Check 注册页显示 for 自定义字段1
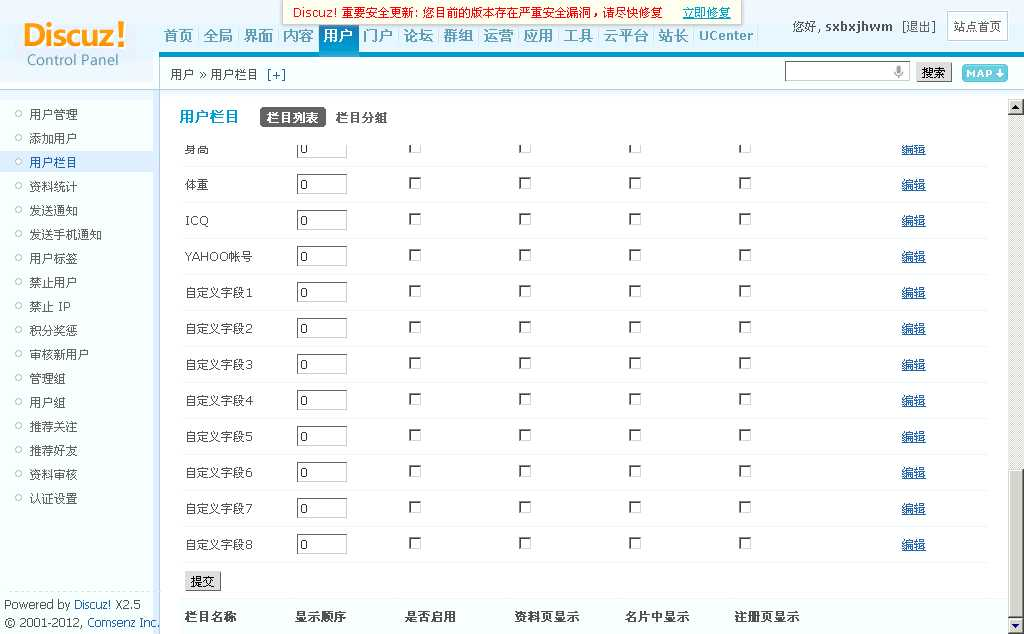The width and height of the screenshot is (1024, 634). tap(745, 291)
